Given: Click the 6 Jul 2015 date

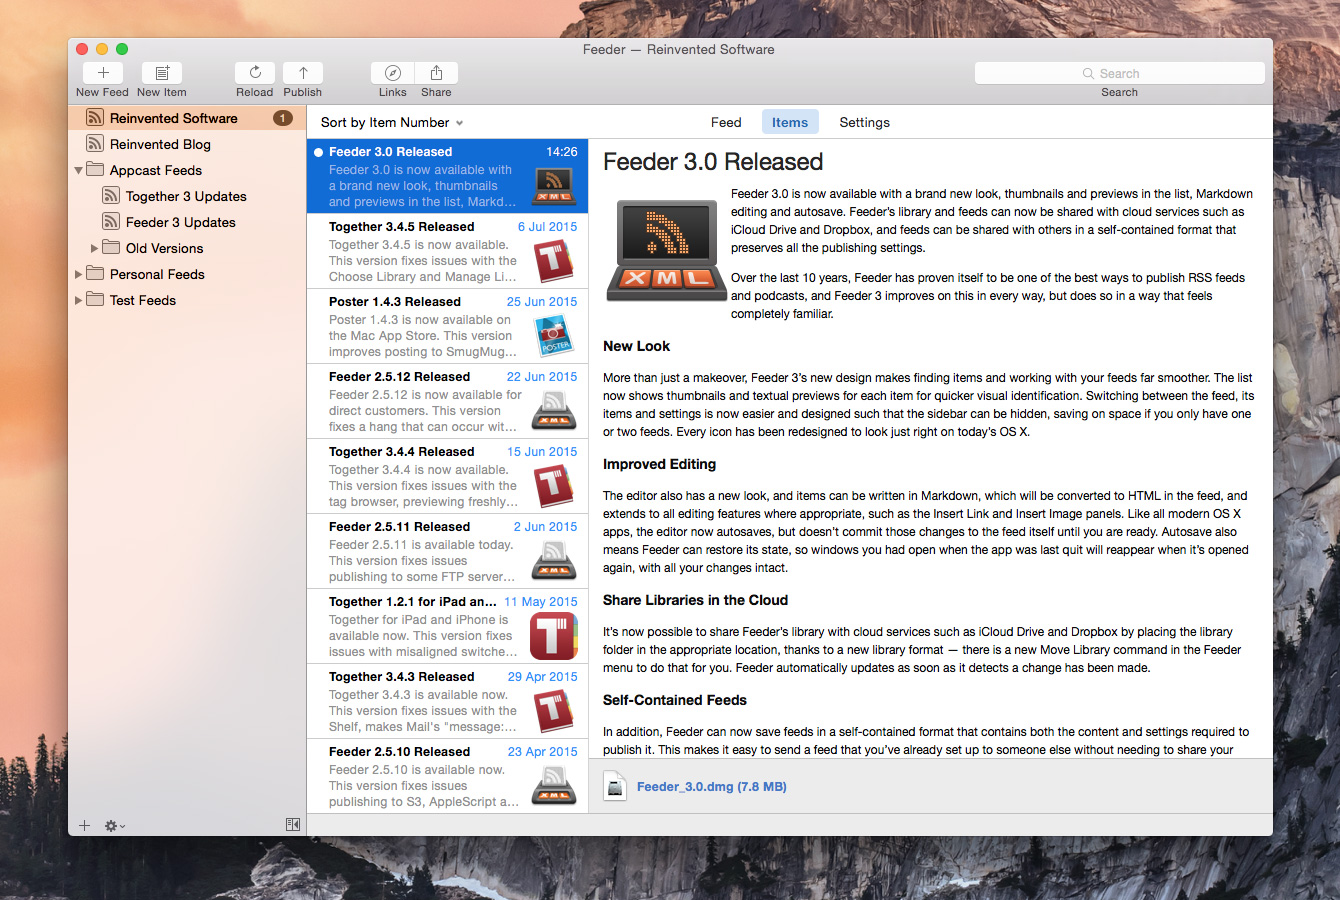Looking at the screenshot, I should click(547, 226).
